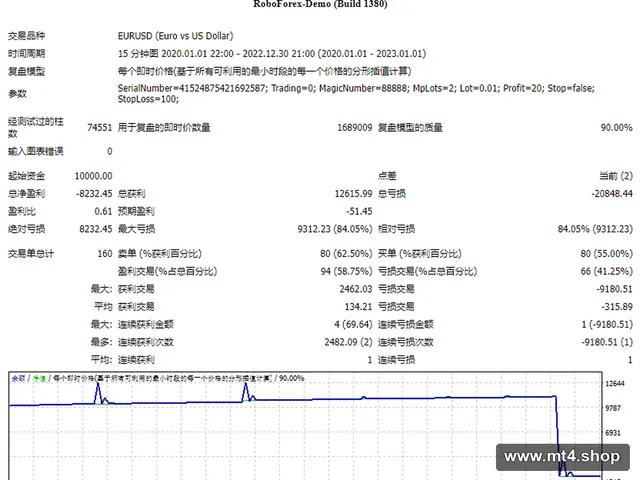
Task: Select consecutive wins value 4 (69.64)
Action: point(353,324)
